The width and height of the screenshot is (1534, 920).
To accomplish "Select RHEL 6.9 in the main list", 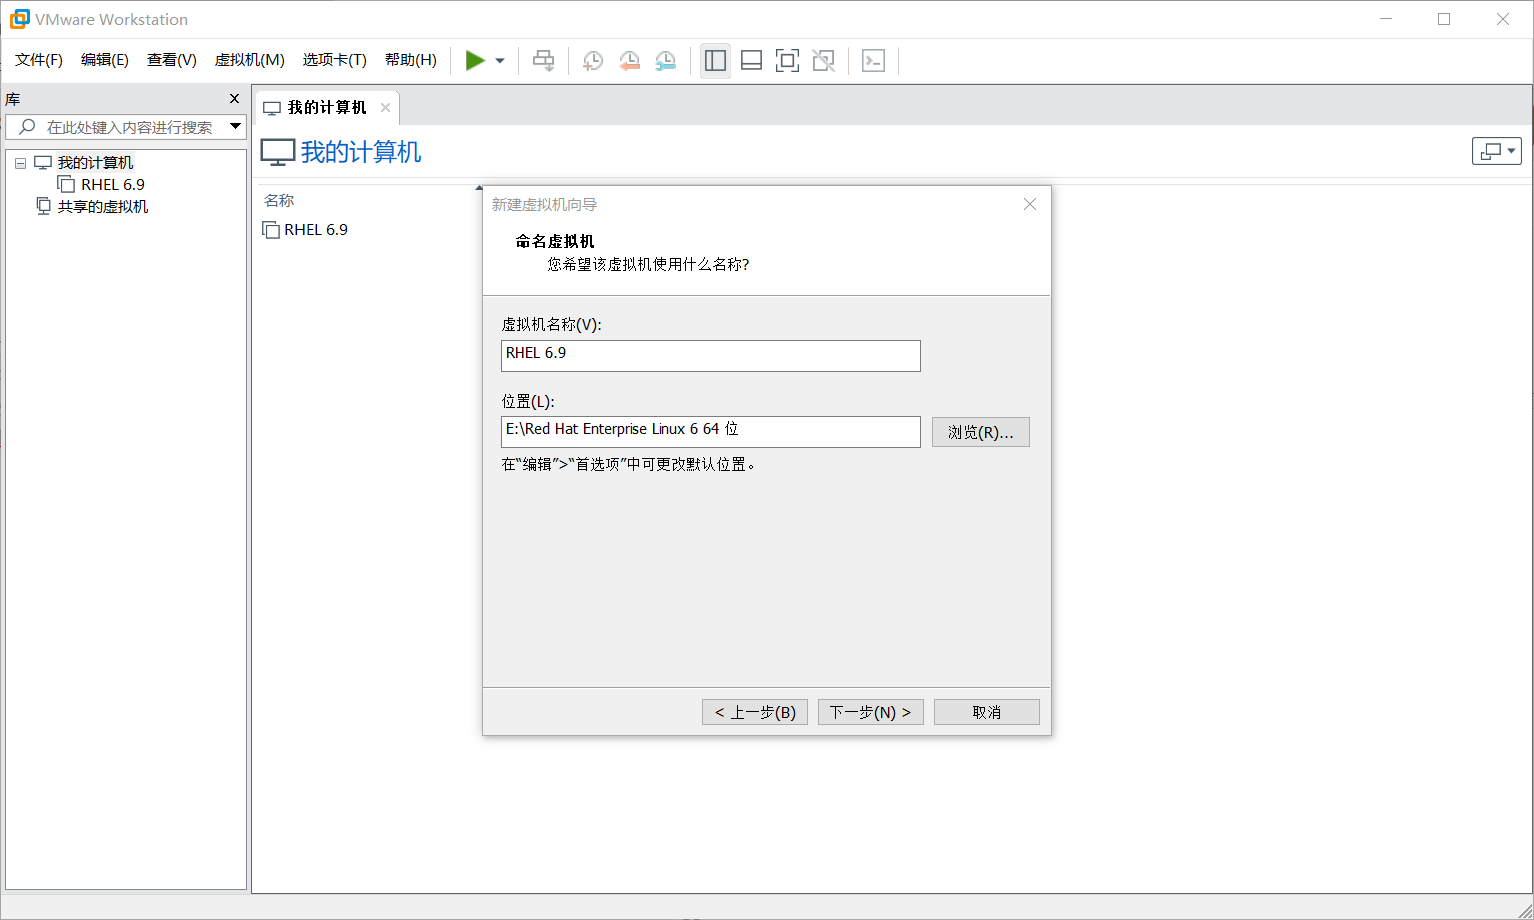I will coord(316,230).
